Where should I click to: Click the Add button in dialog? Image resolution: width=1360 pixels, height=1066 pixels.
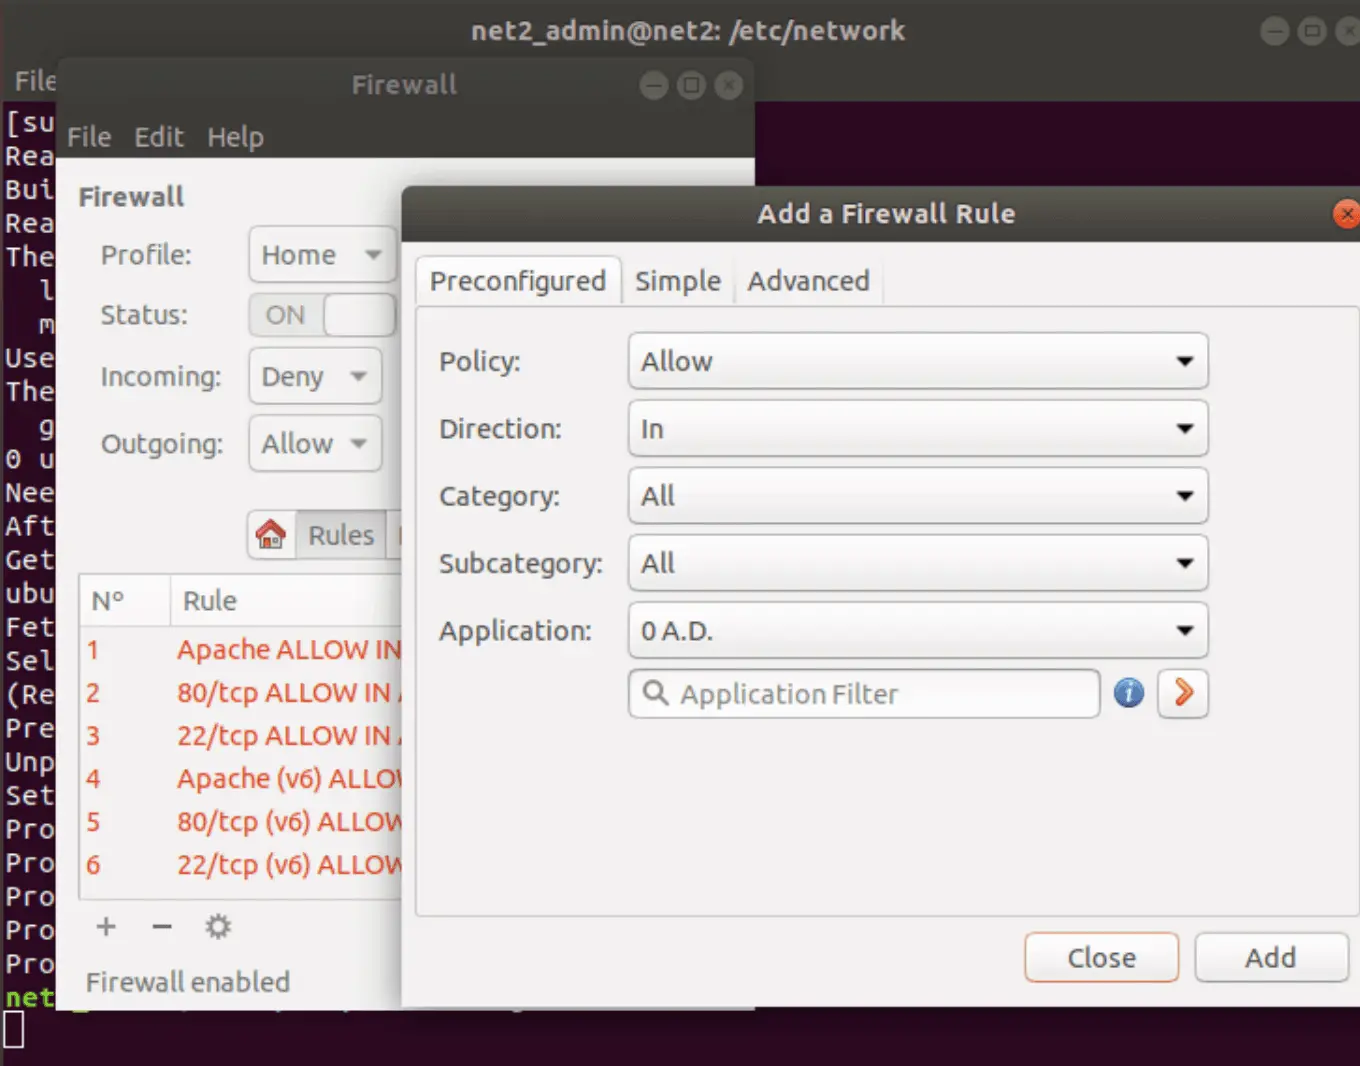[1270, 958]
